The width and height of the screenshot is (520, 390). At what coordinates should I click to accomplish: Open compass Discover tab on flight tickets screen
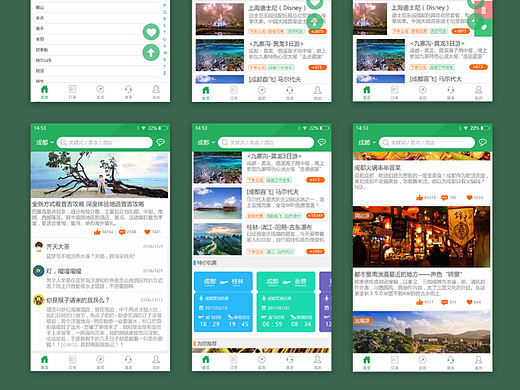[x=262, y=359]
